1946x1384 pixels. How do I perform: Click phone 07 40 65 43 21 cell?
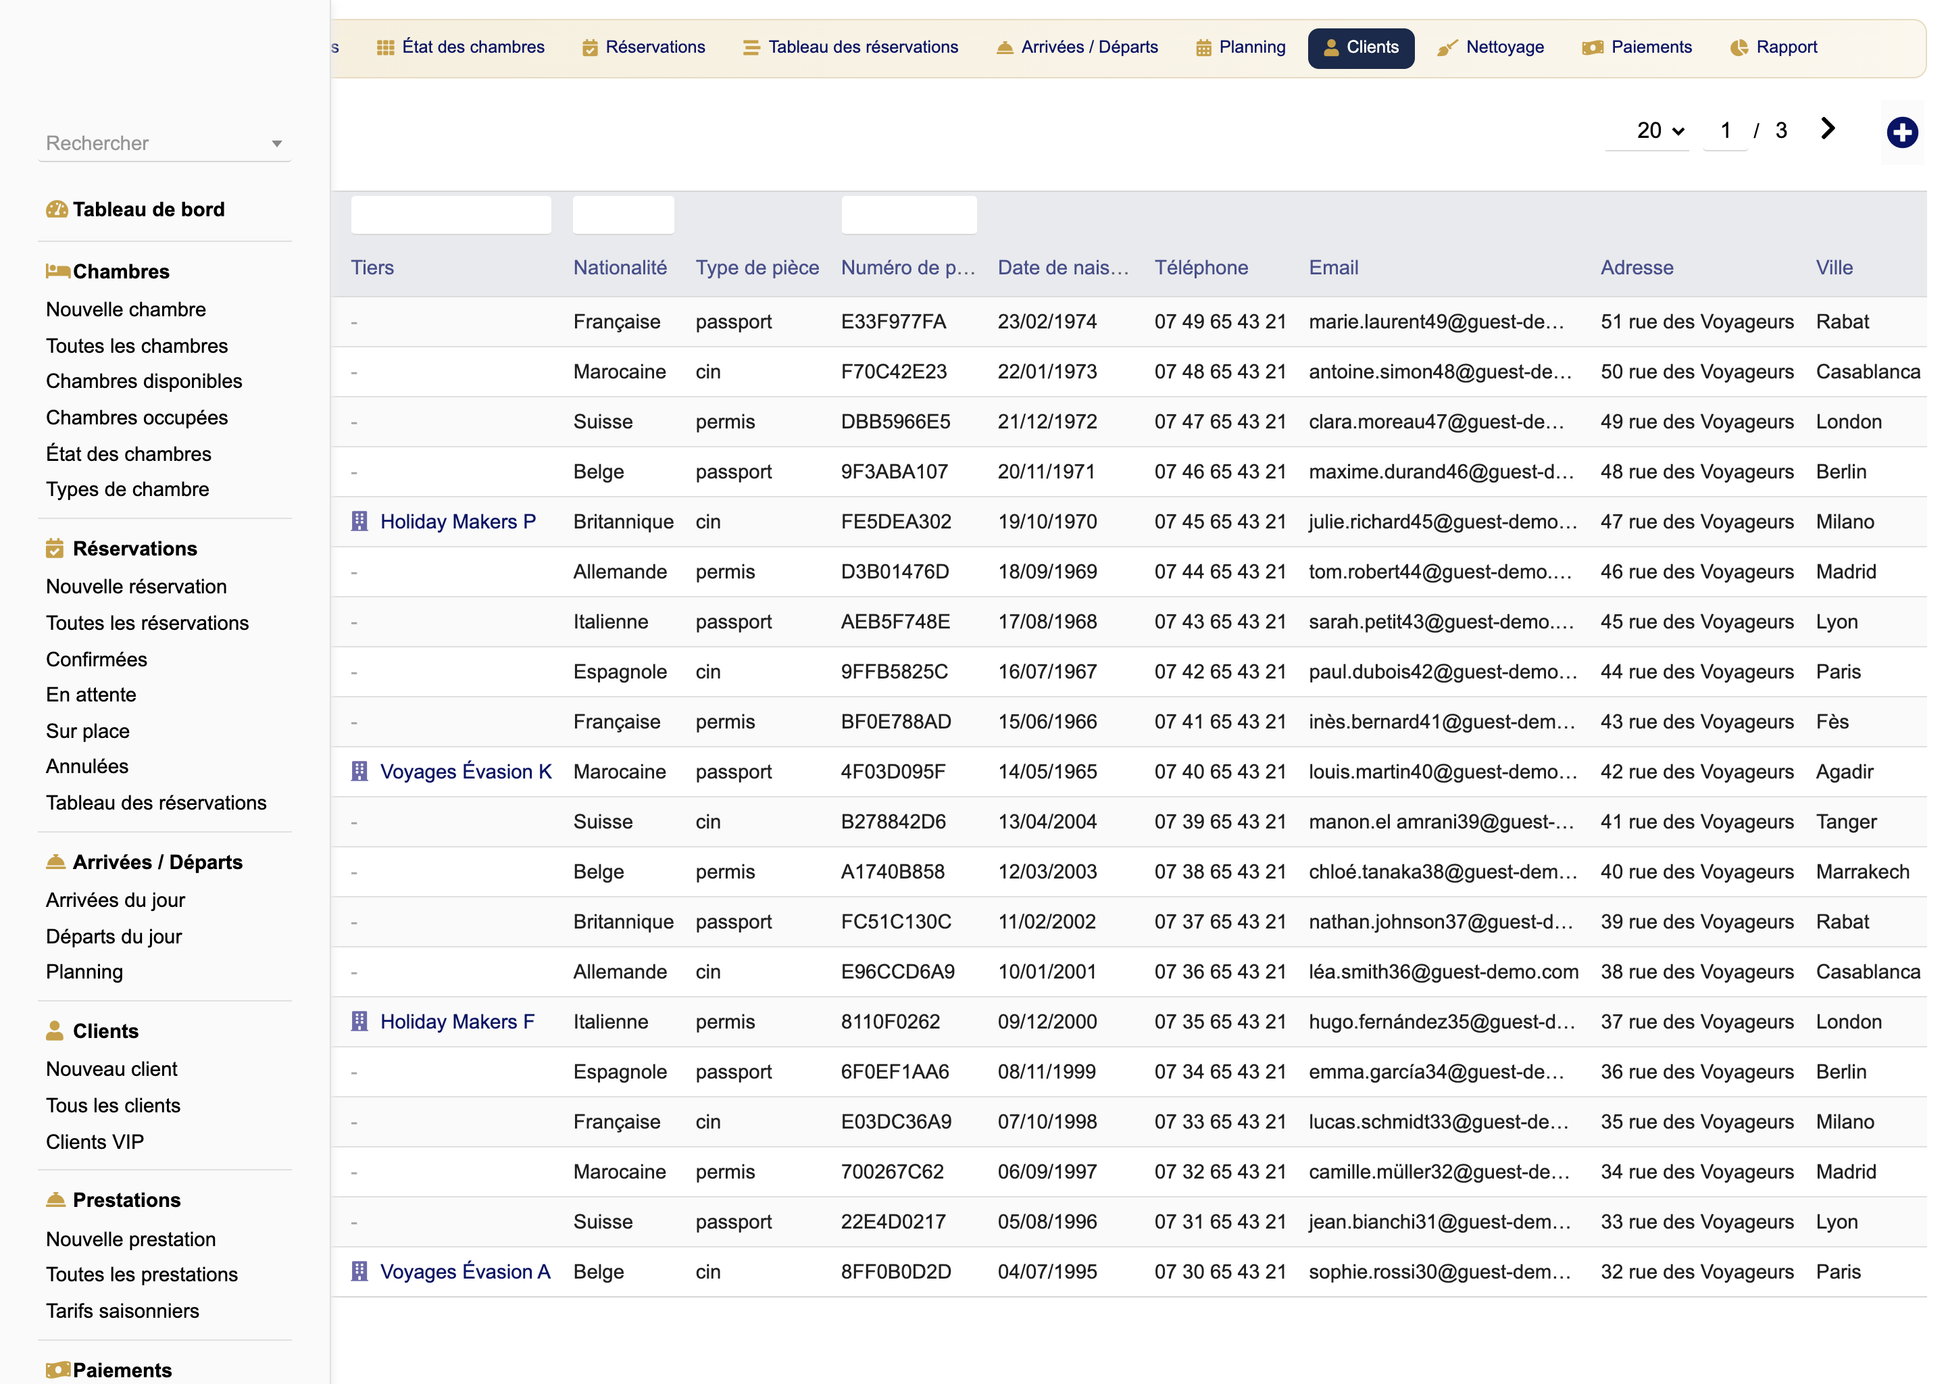(1220, 771)
